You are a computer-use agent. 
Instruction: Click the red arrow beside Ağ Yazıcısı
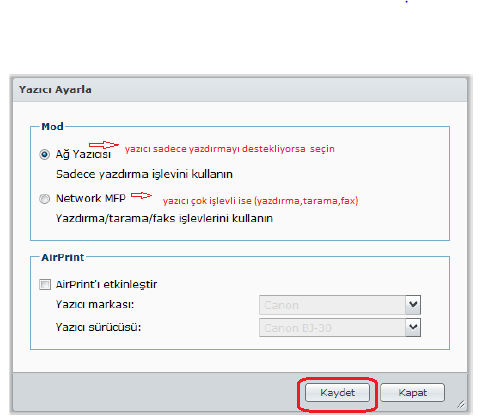(104, 145)
